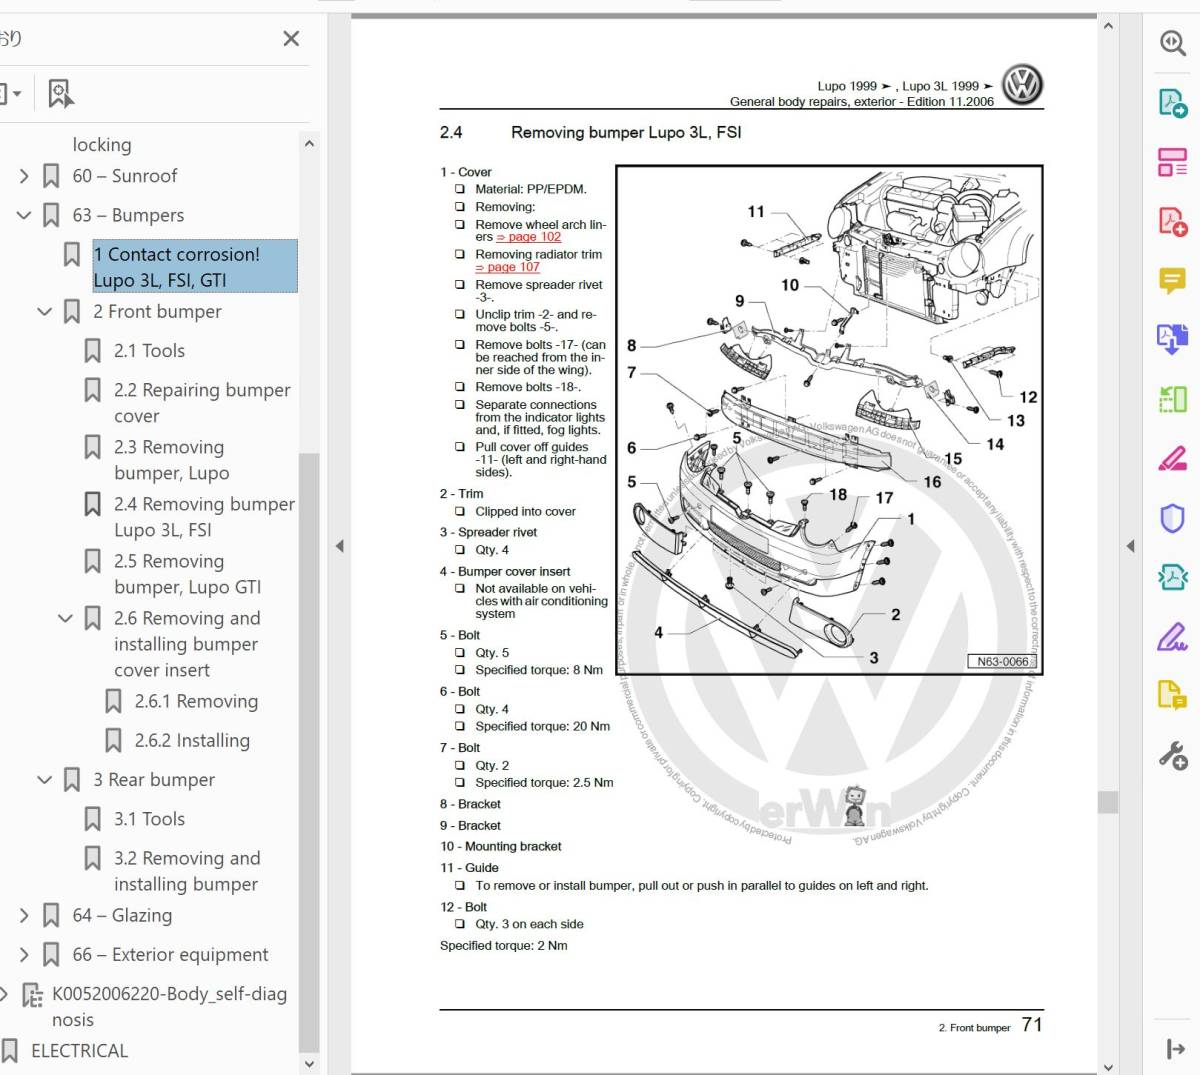The height and width of the screenshot is (1075, 1200).
Task: Click the bookmark icon beside 60 – Sunroof
Action: point(51,176)
